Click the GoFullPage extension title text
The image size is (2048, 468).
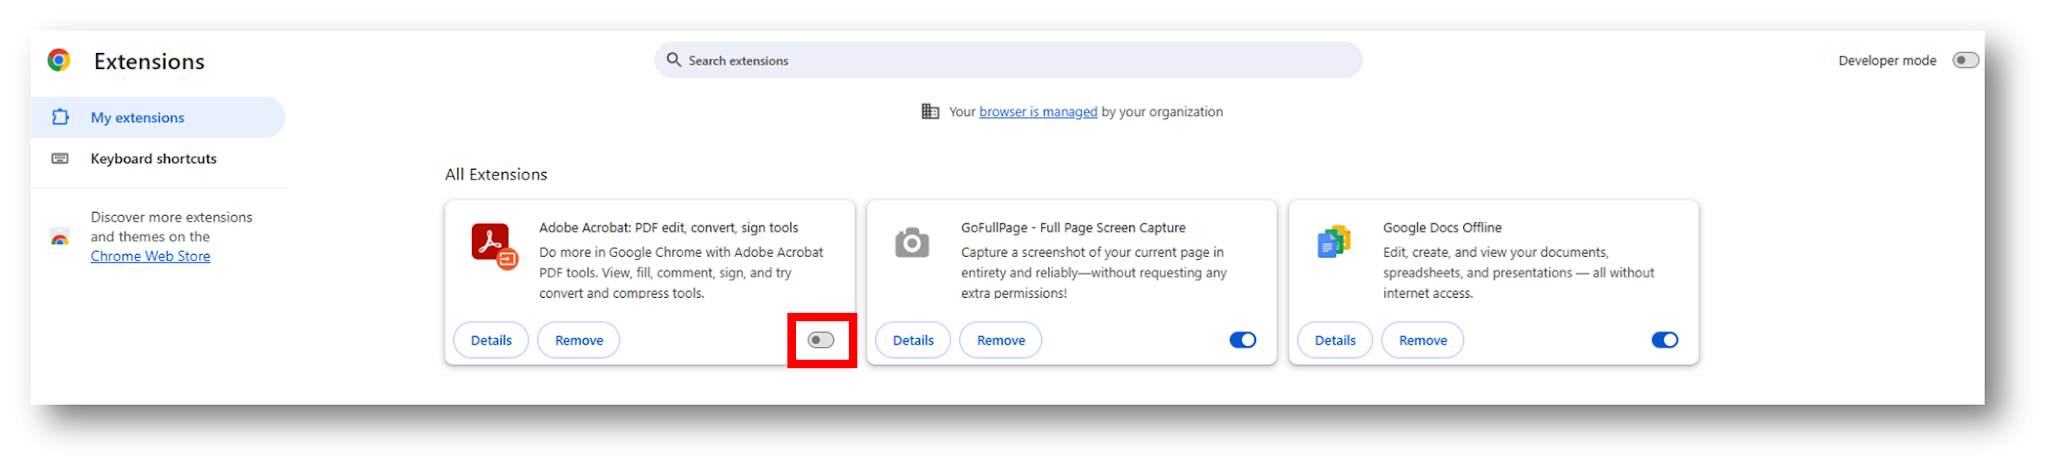[x=1073, y=227]
